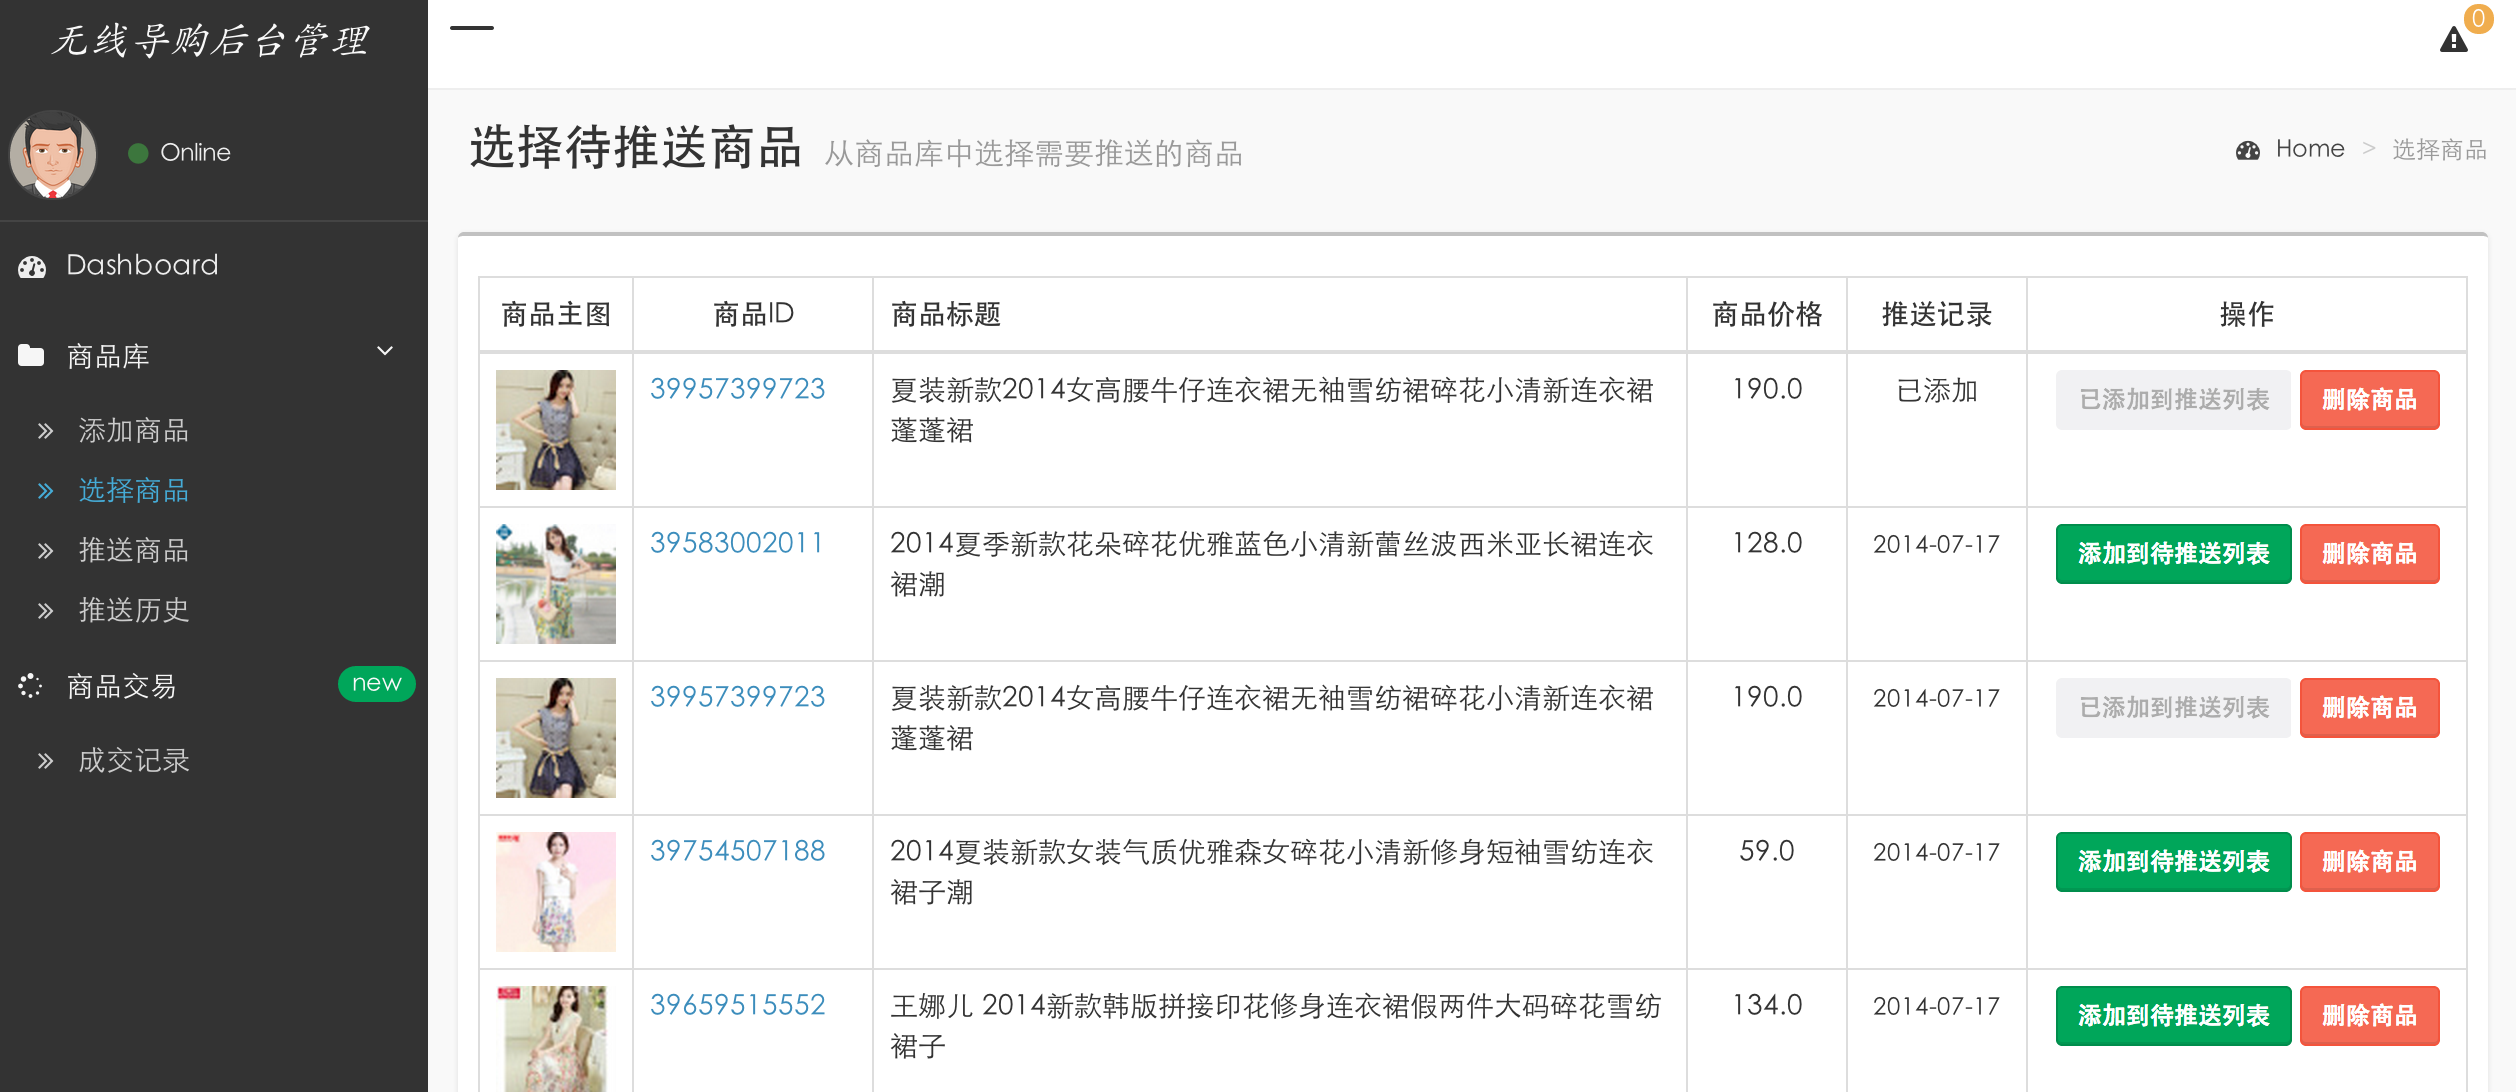Screen dimensions: 2516x1092
Task: Toggle the sidebar collapse bar icon
Action: 472,28
